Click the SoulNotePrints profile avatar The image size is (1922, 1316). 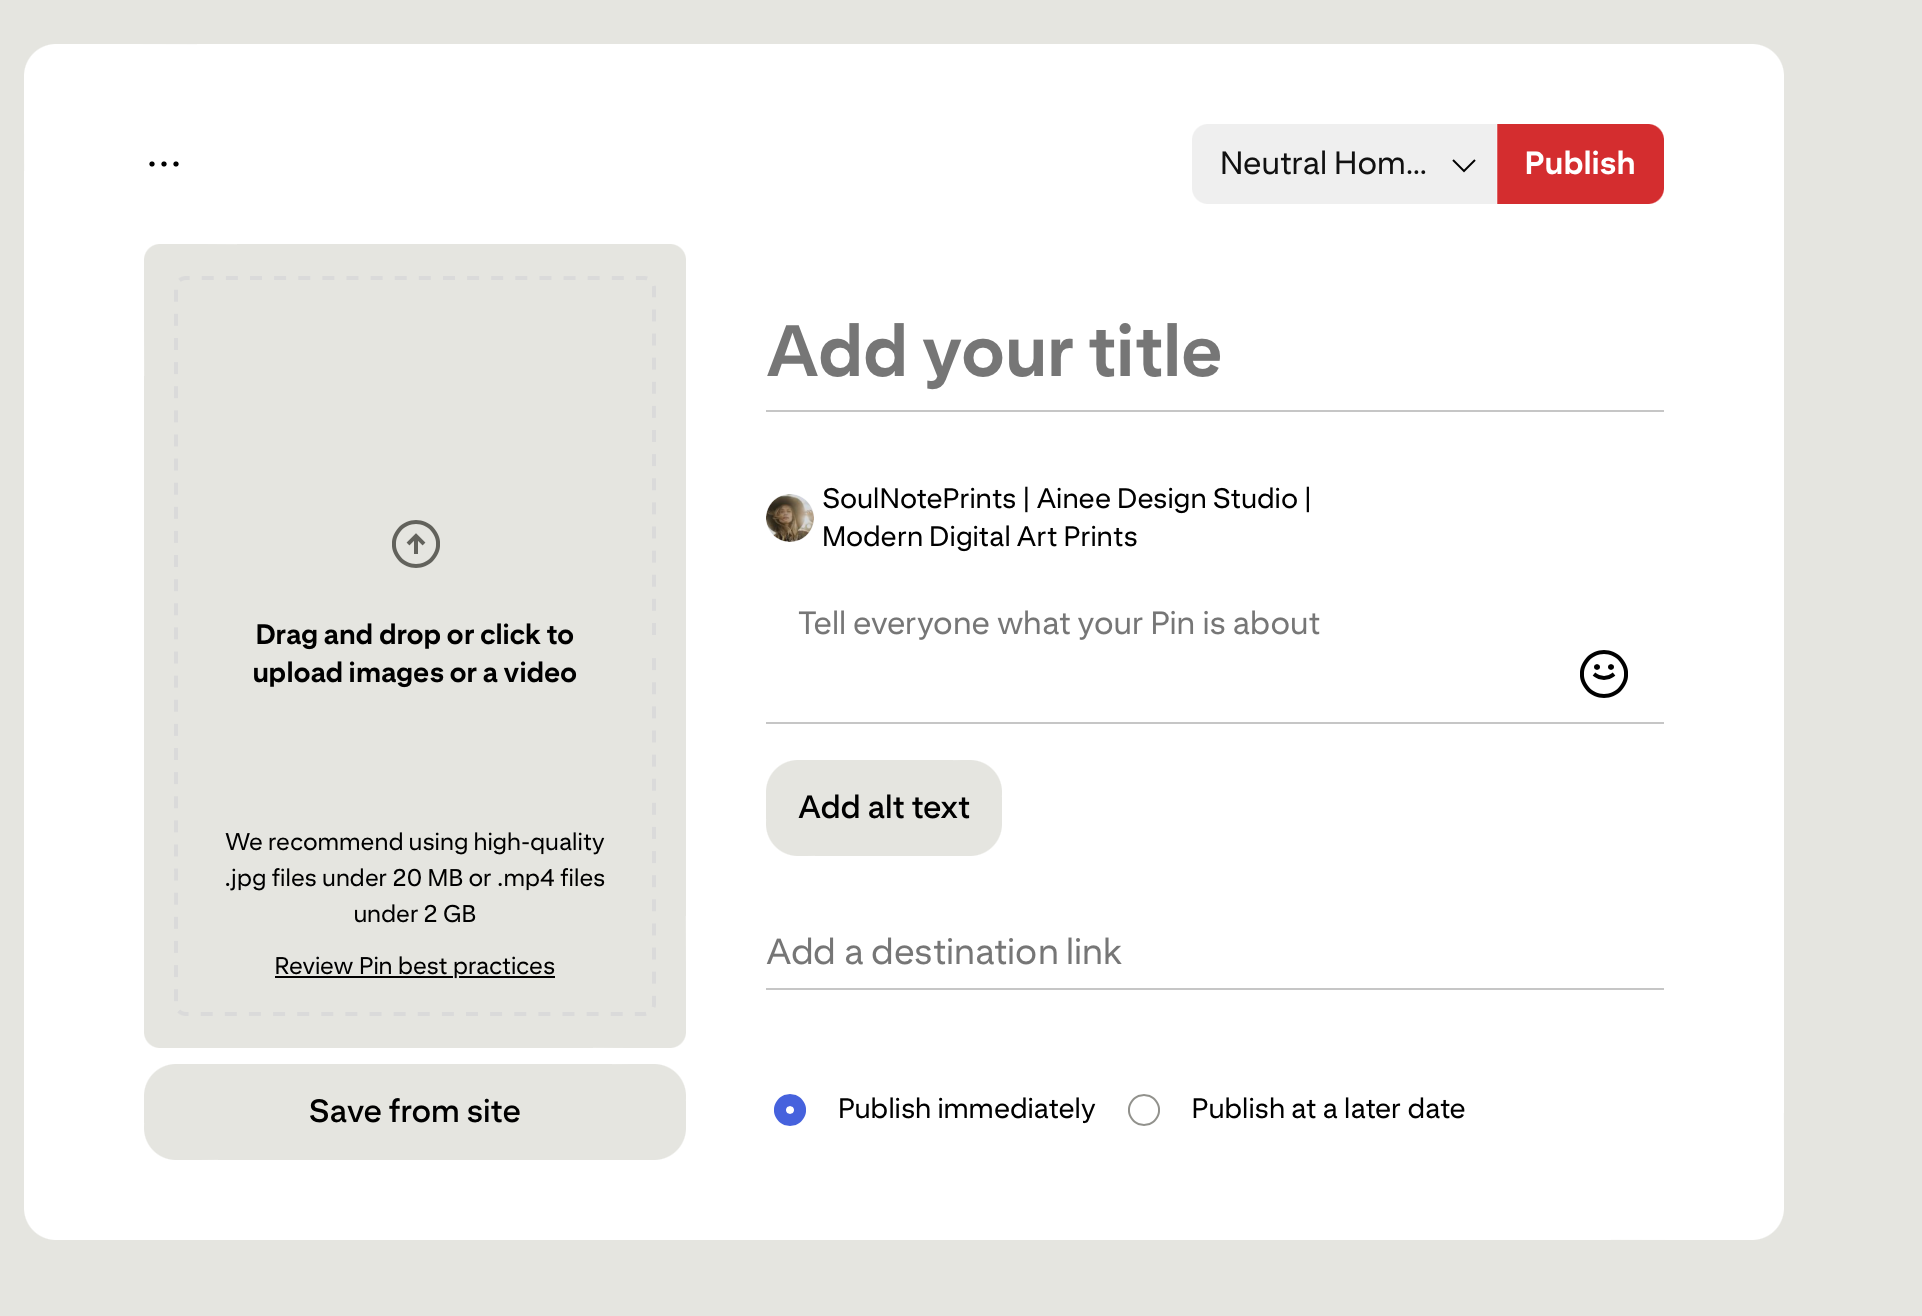tap(790, 518)
